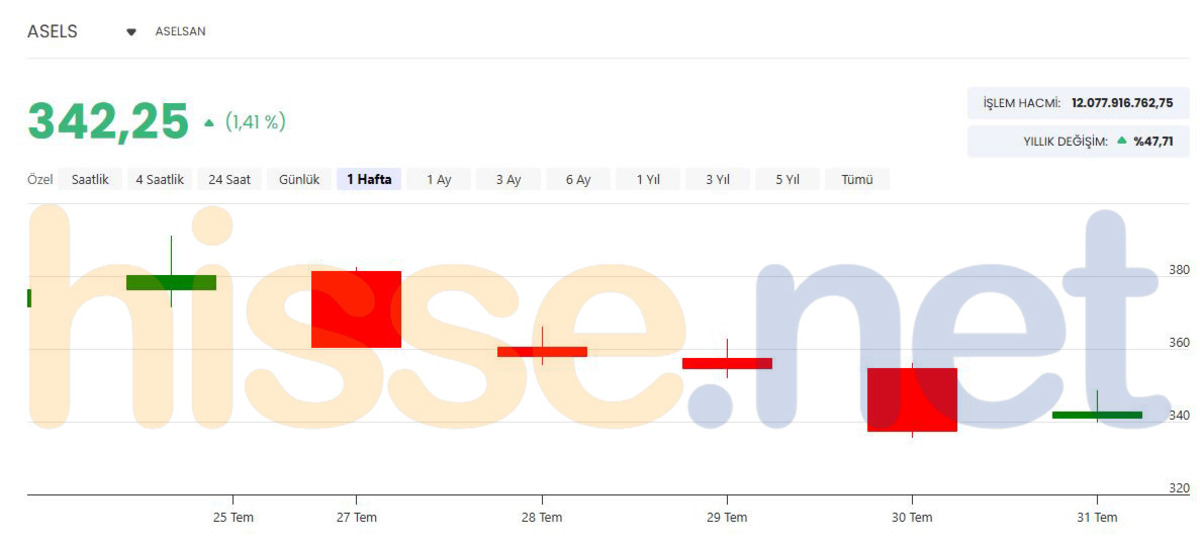Screen dimensions: 1200x544
Task: Click the 29 Tem date axis label
Action: [x=727, y=517]
